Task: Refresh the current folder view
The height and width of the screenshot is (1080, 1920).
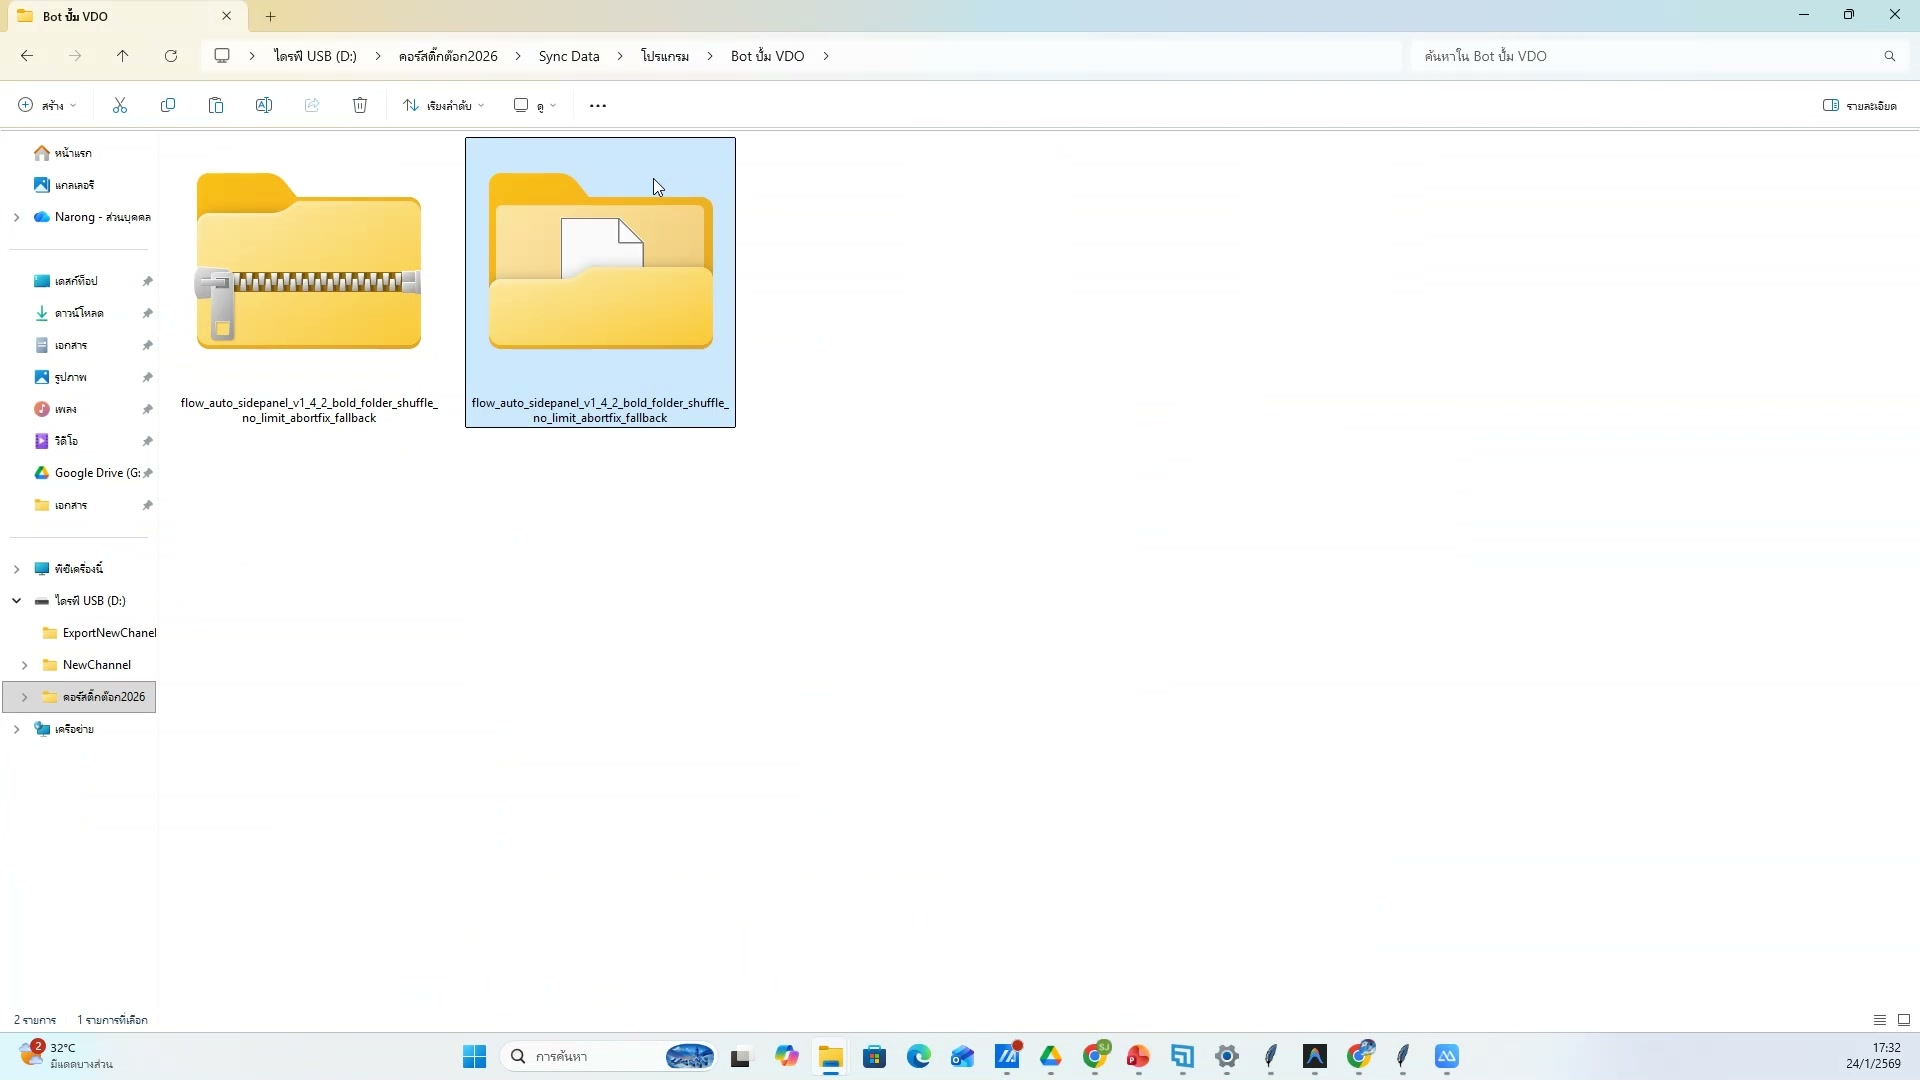Action: coord(171,56)
